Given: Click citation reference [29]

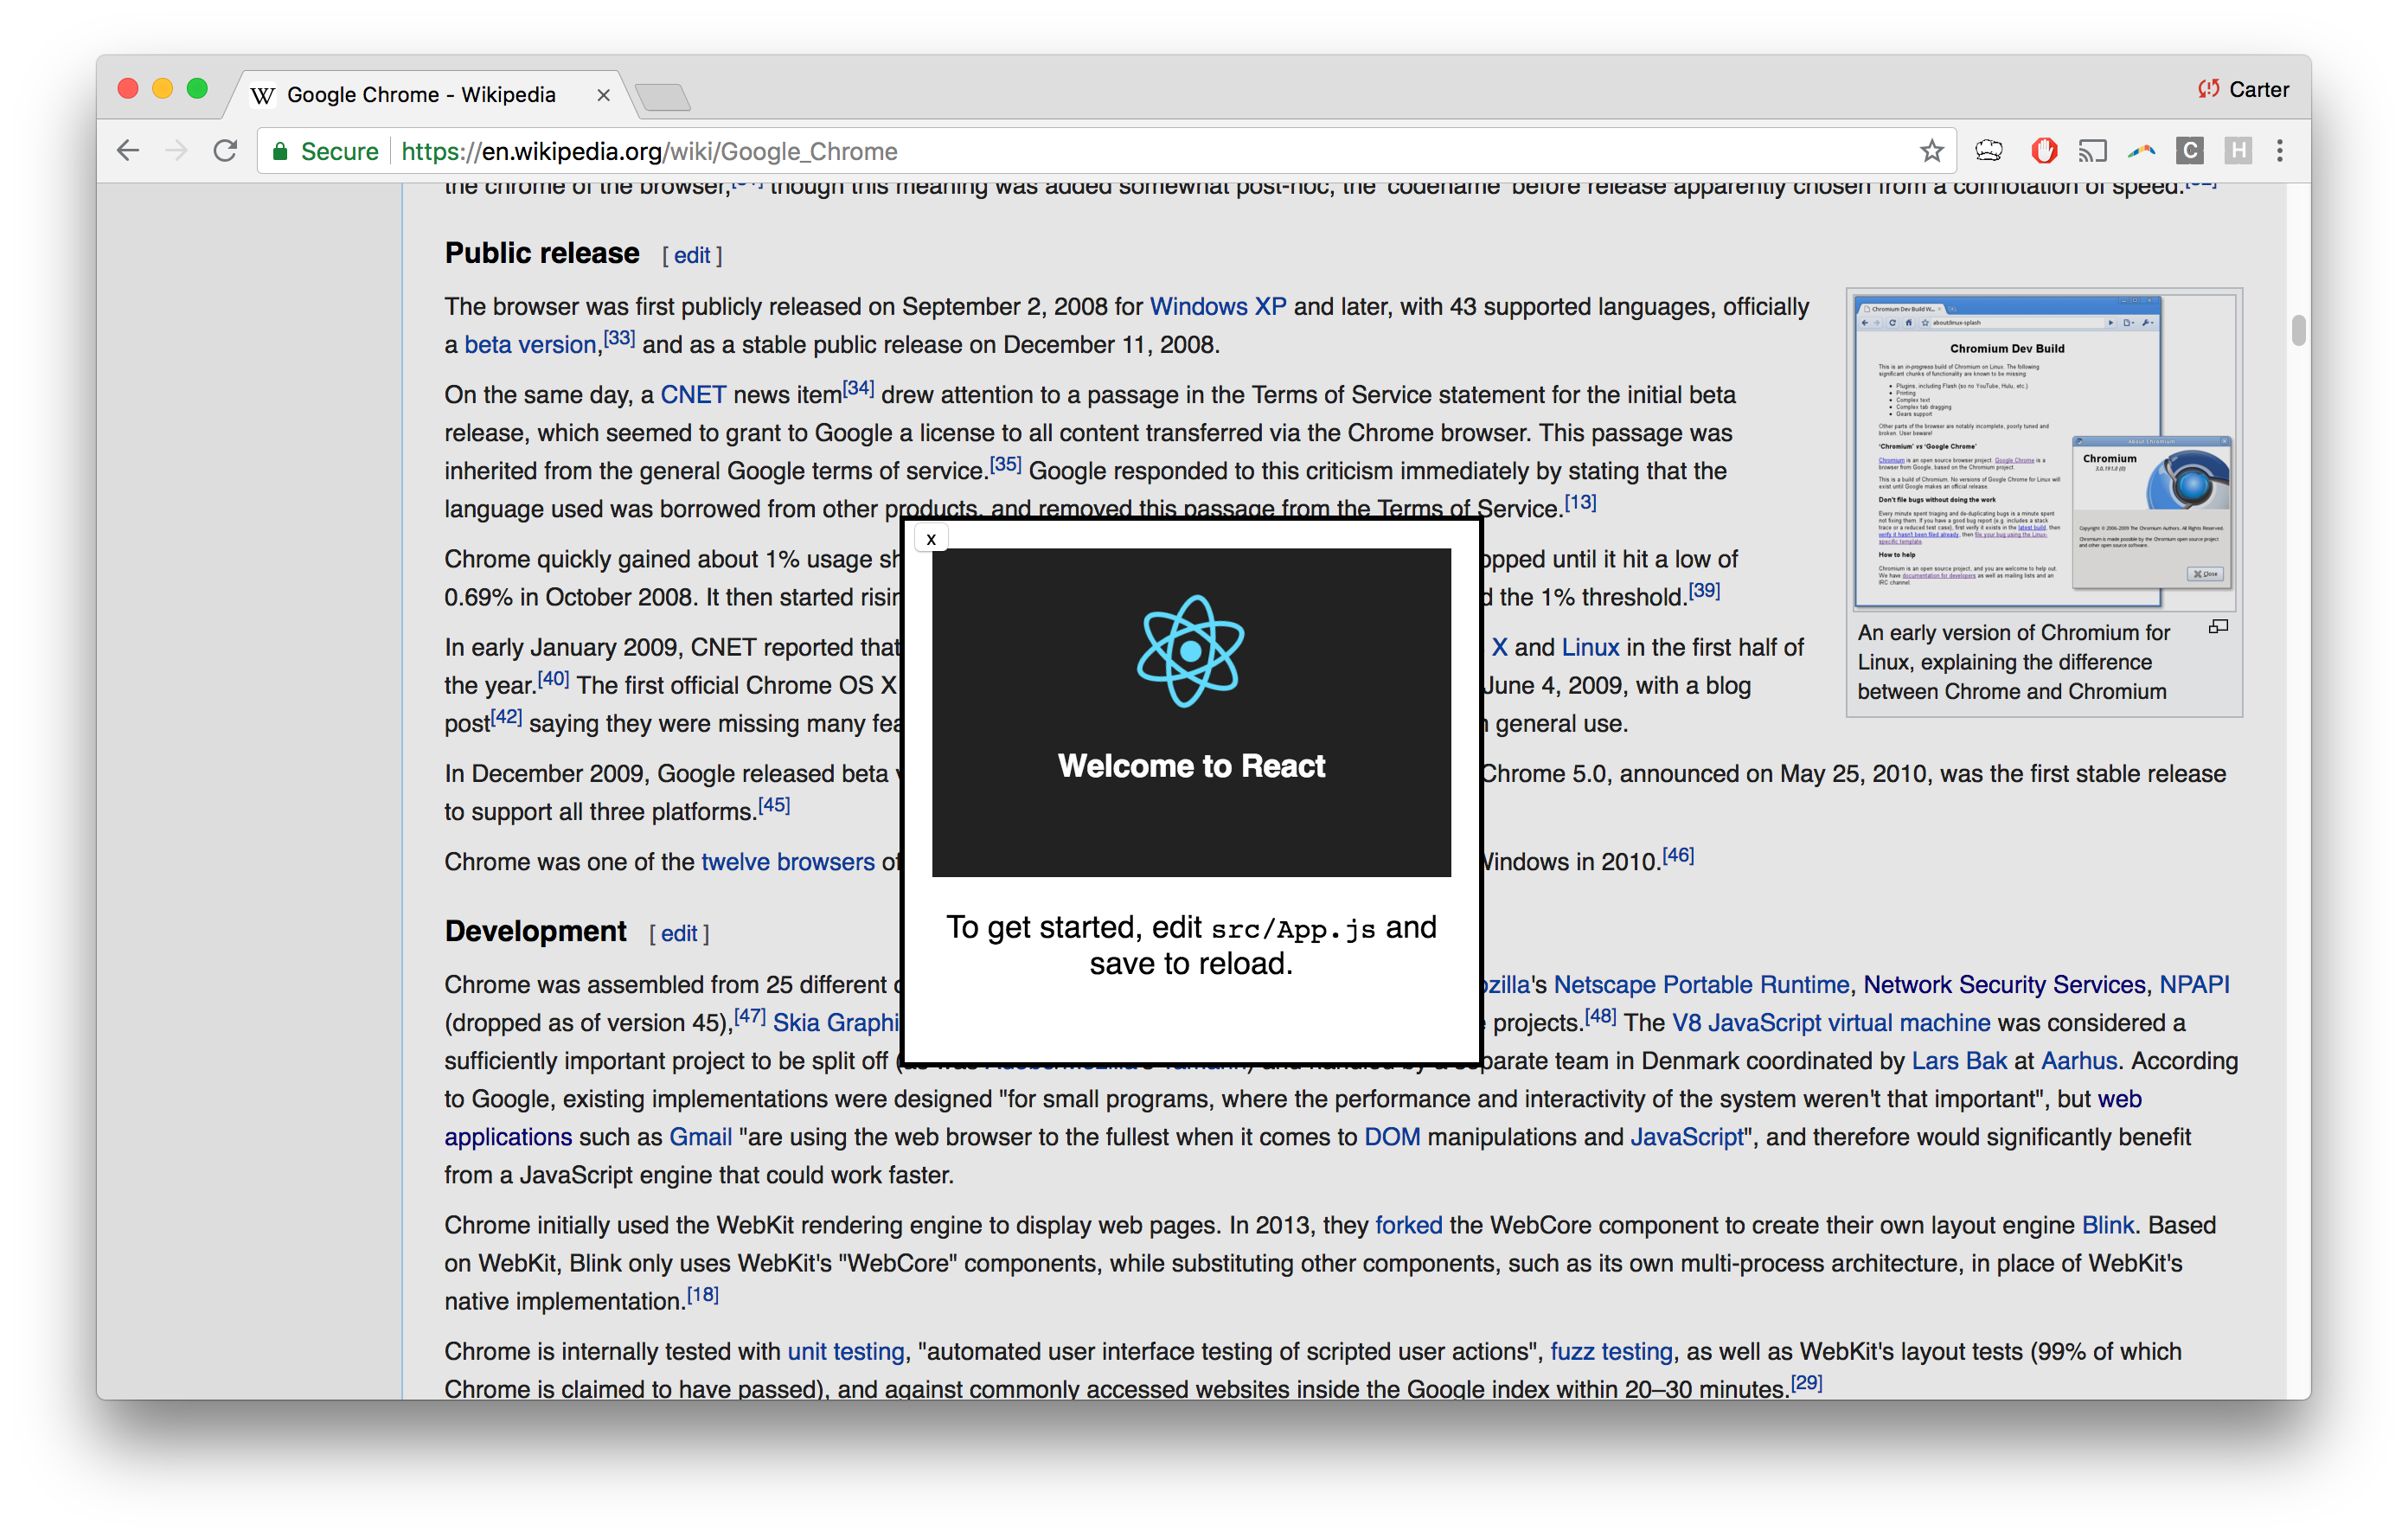Looking at the screenshot, I should click(x=1806, y=1381).
